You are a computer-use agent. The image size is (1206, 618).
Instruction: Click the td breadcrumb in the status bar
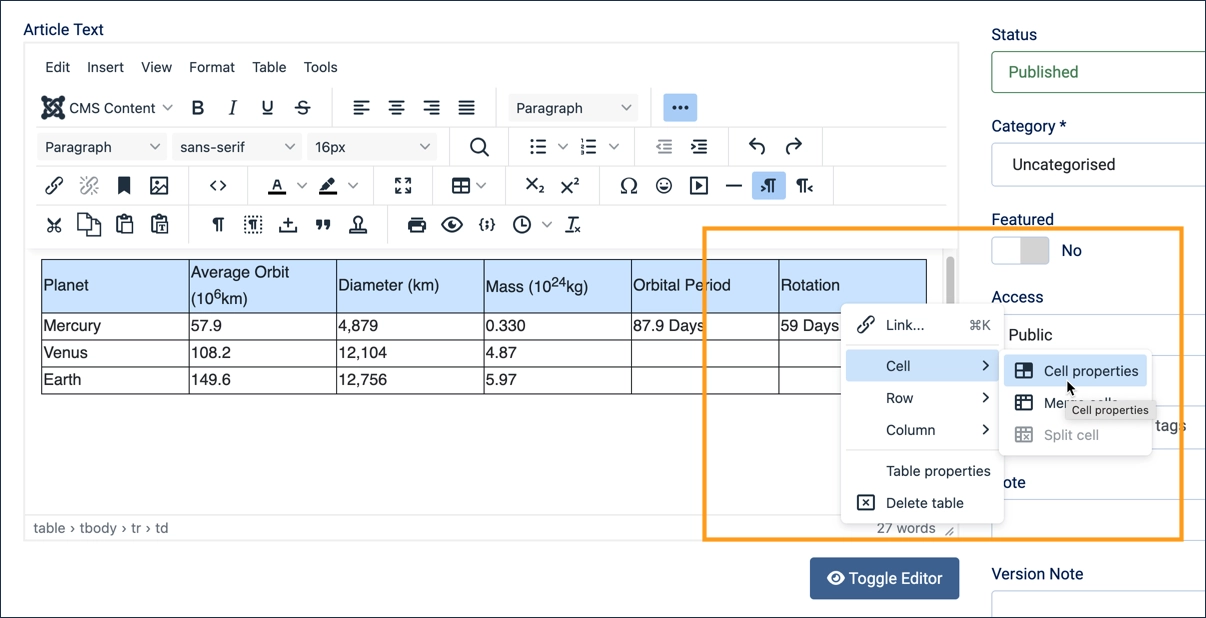pos(162,527)
